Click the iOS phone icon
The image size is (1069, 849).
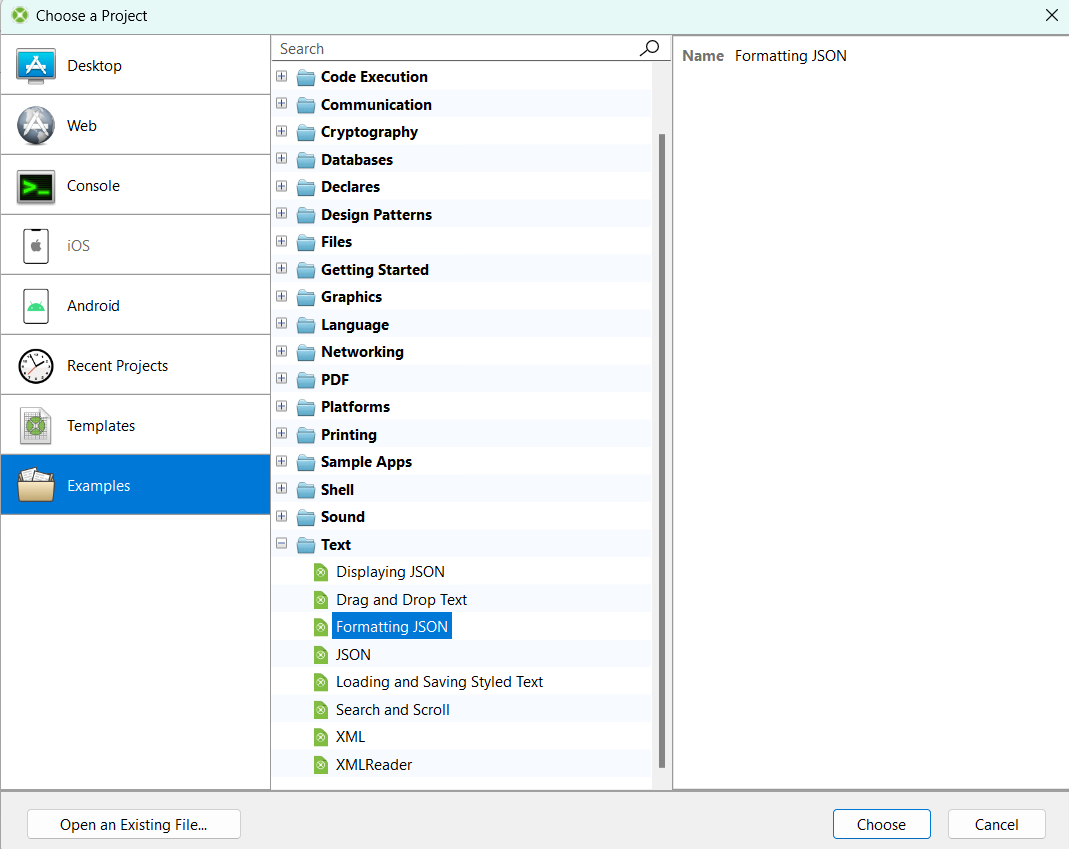pyautogui.click(x=35, y=246)
